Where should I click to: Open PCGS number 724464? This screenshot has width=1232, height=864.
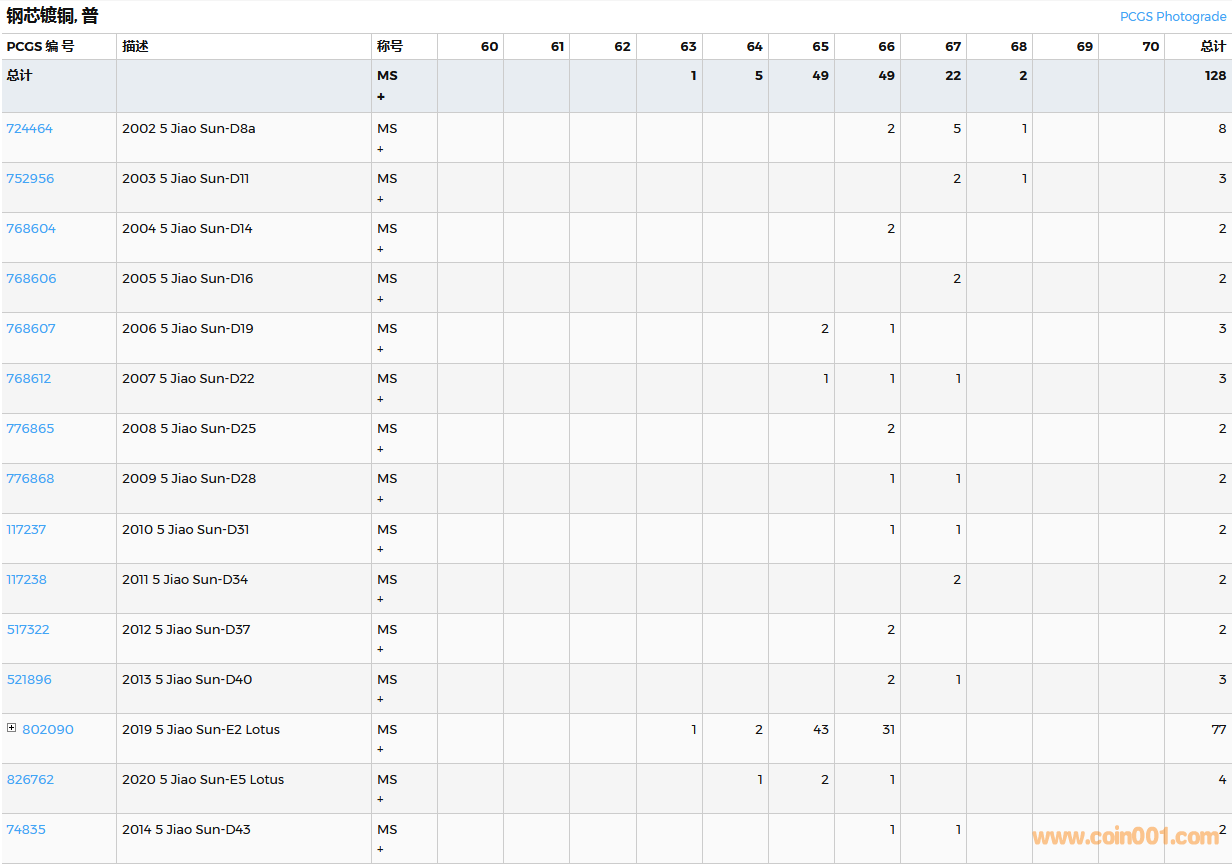pos(30,129)
